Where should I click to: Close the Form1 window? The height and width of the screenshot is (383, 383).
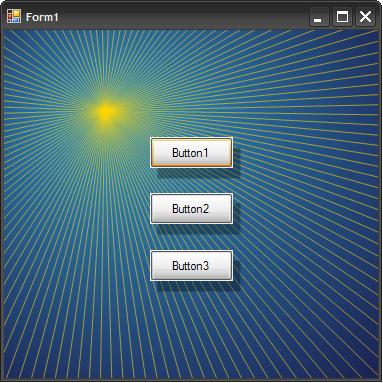(x=365, y=17)
